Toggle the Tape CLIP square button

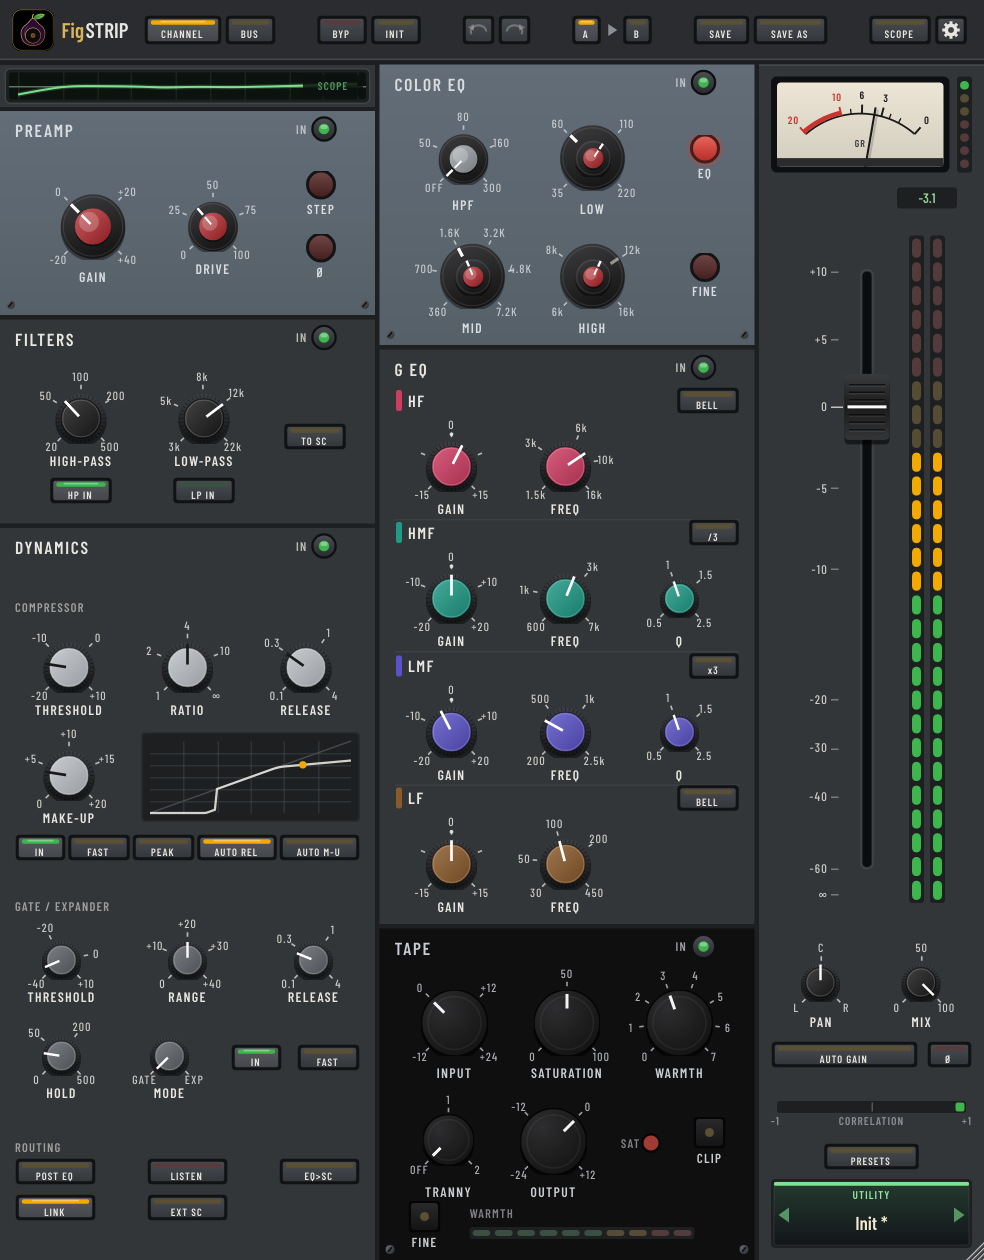click(x=709, y=1132)
